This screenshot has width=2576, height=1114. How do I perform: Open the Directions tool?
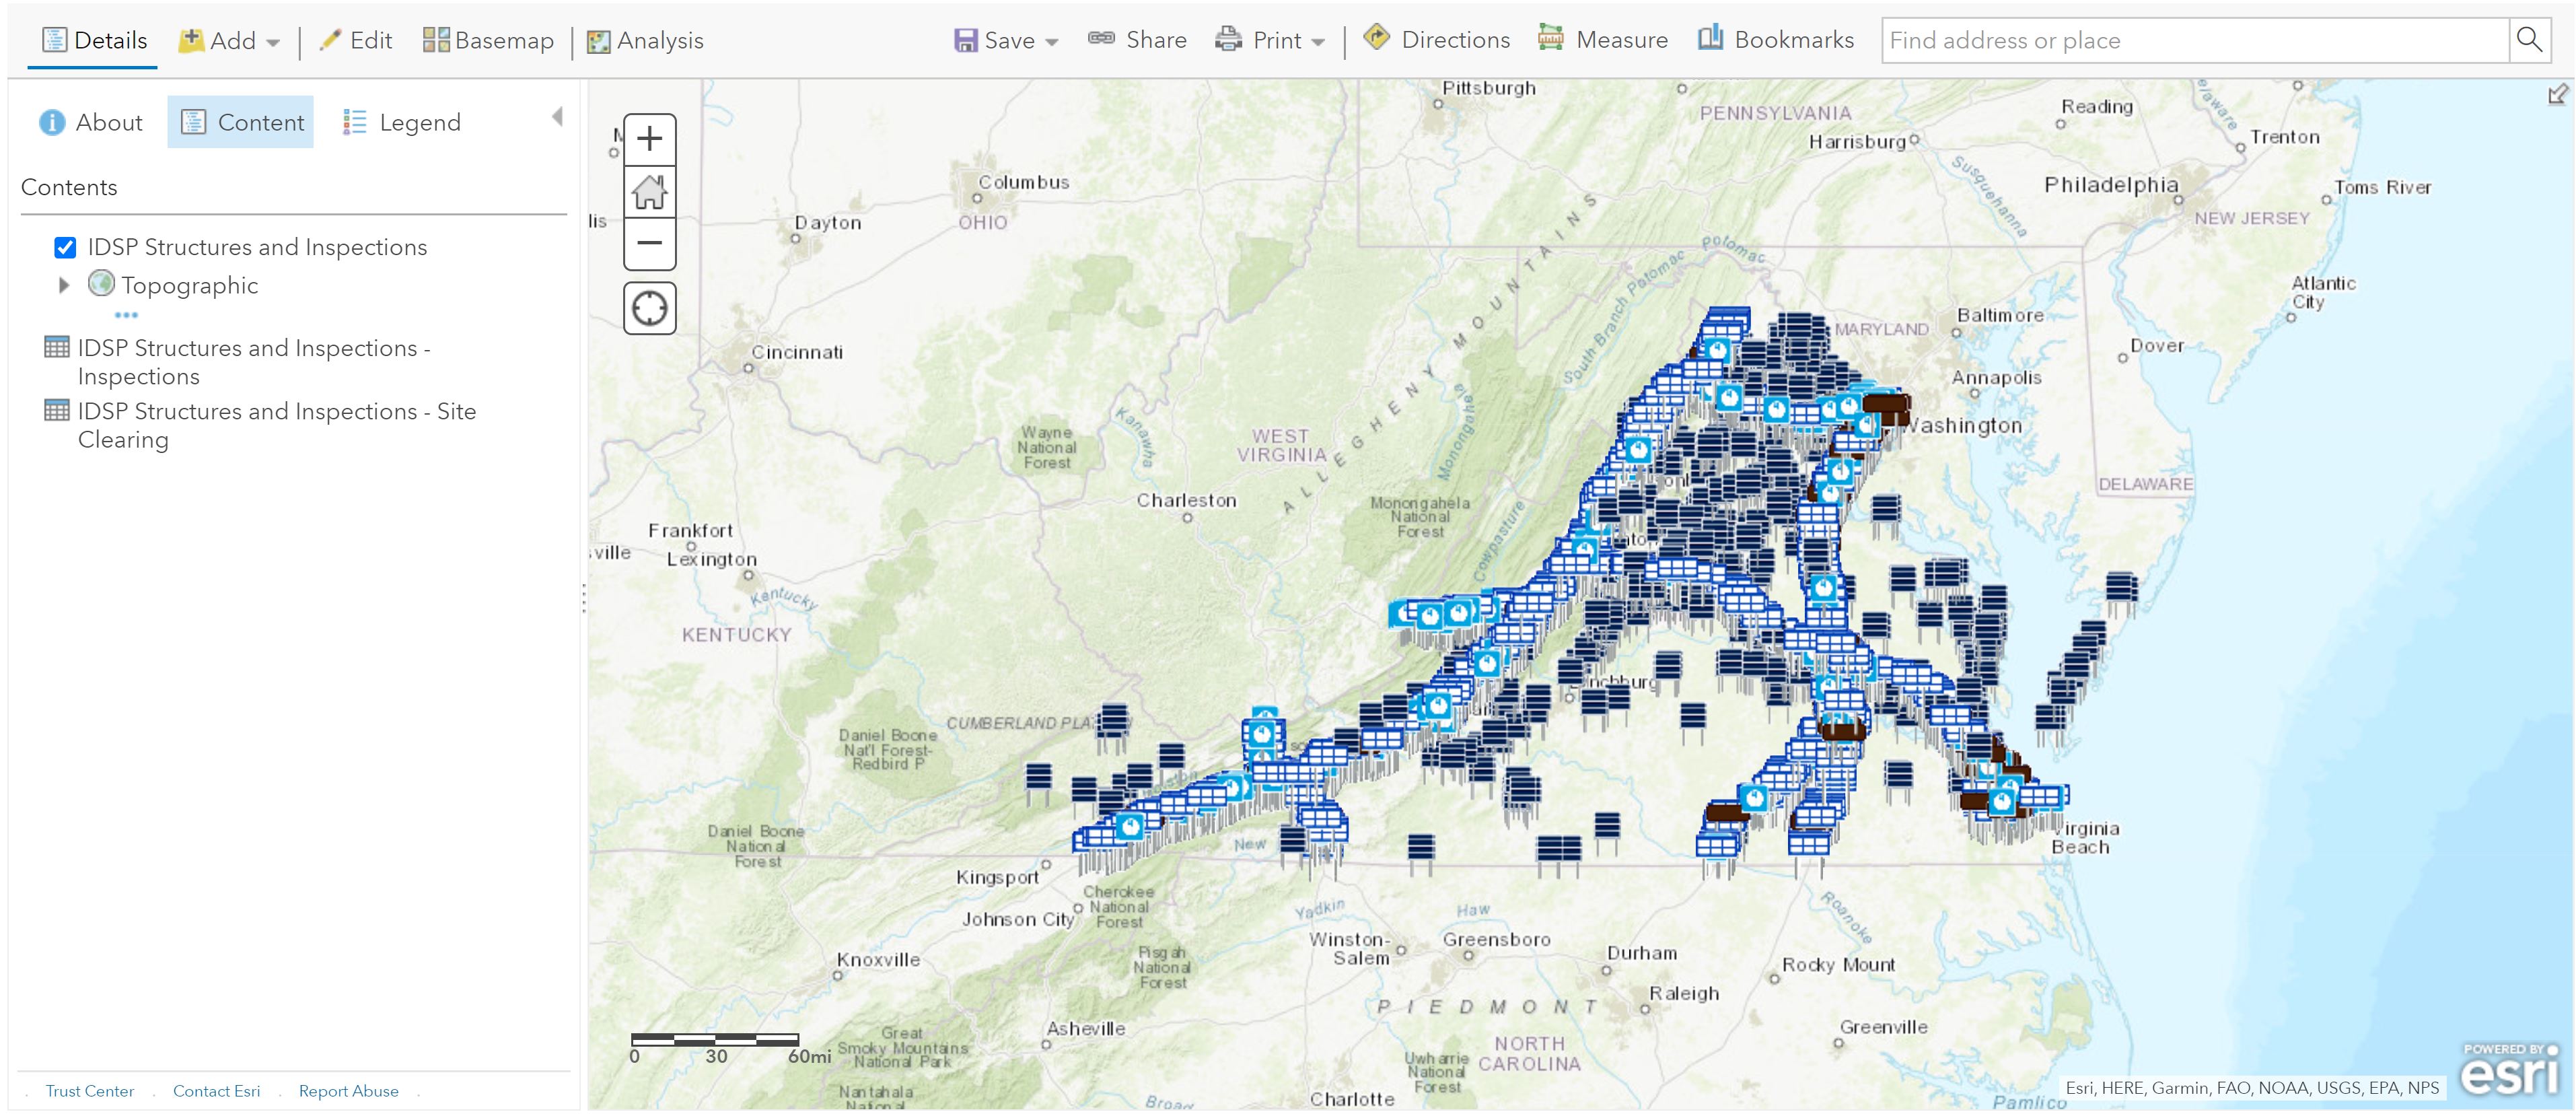(1436, 40)
